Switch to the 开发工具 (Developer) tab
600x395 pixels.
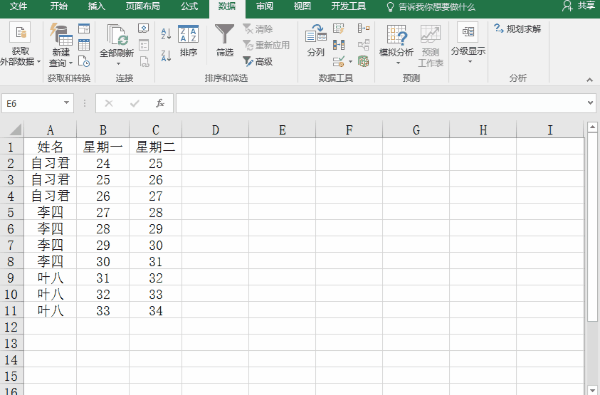(x=349, y=7)
